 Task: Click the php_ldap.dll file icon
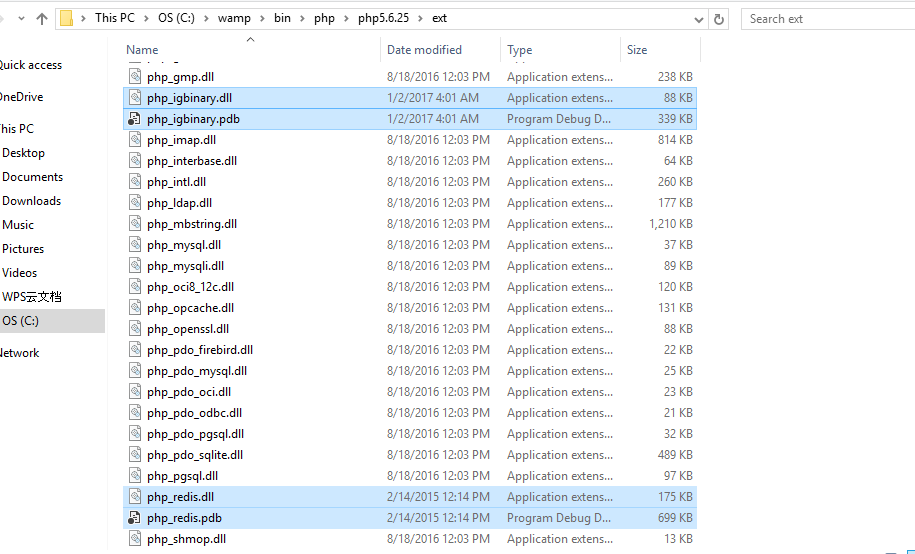[135, 203]
